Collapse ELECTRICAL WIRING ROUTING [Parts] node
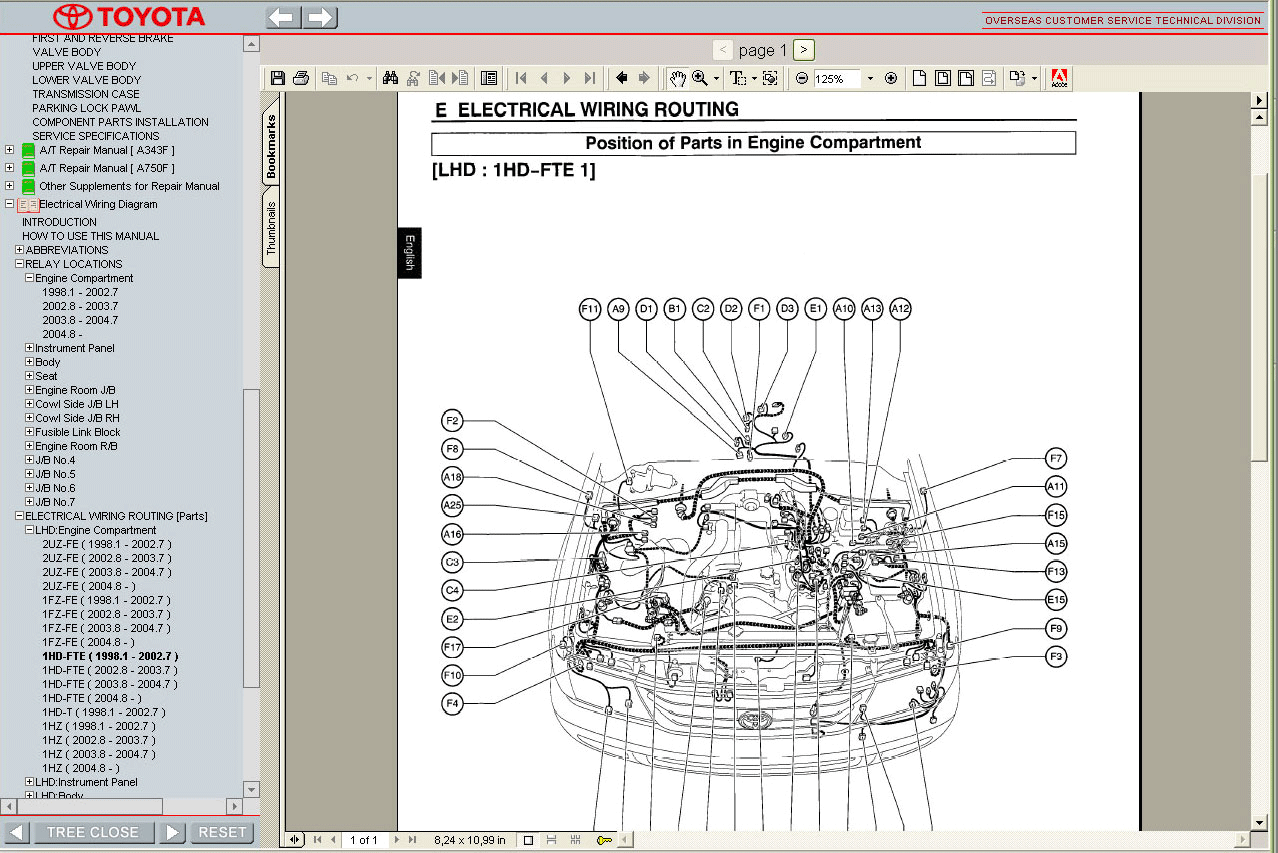1278x853 pixels. click(x=19, y=516)
